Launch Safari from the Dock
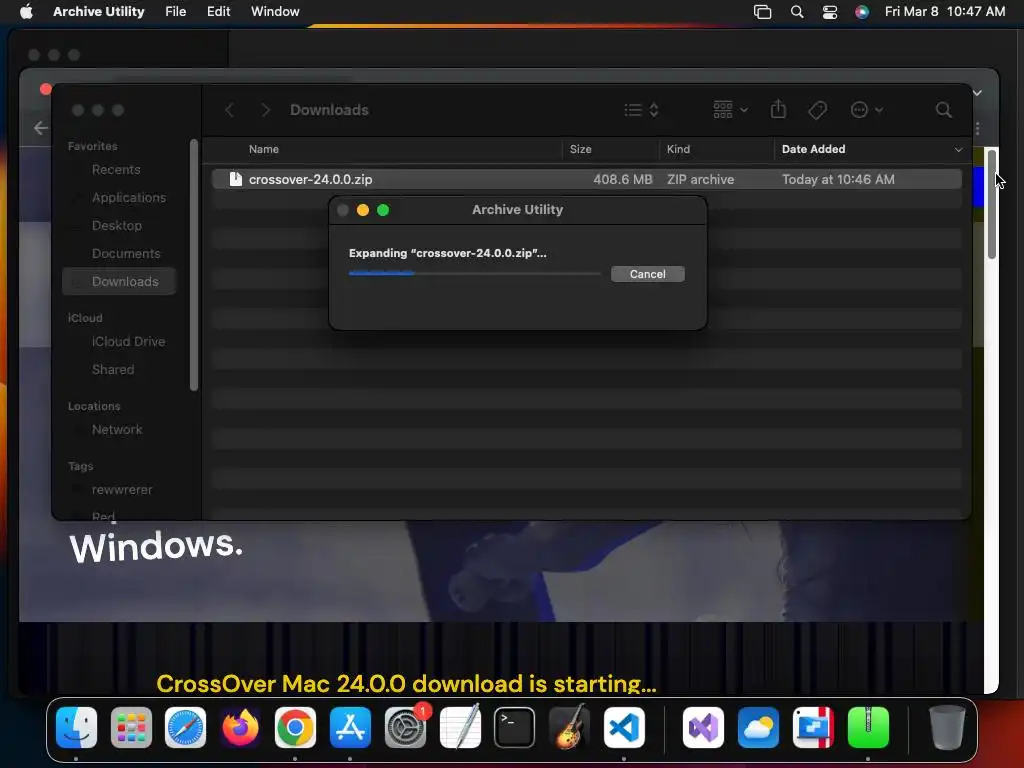Viewport: 1024px width, 768px height. click(185, 728)
